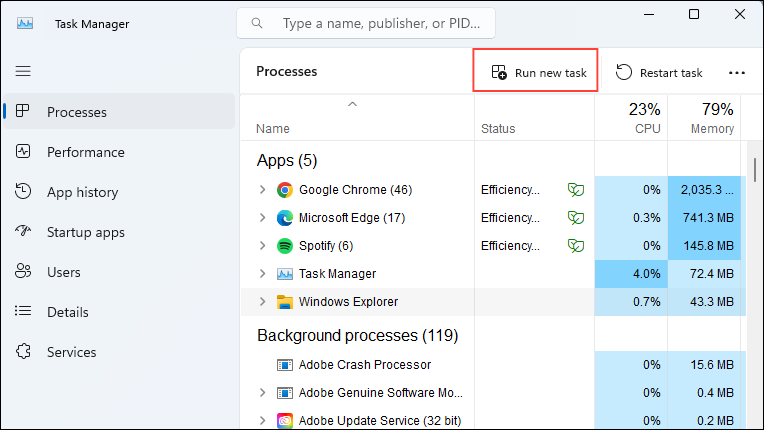Sort processes by the Memory column
The width and height of the screenshot is (764, 430).
point(712,118)
